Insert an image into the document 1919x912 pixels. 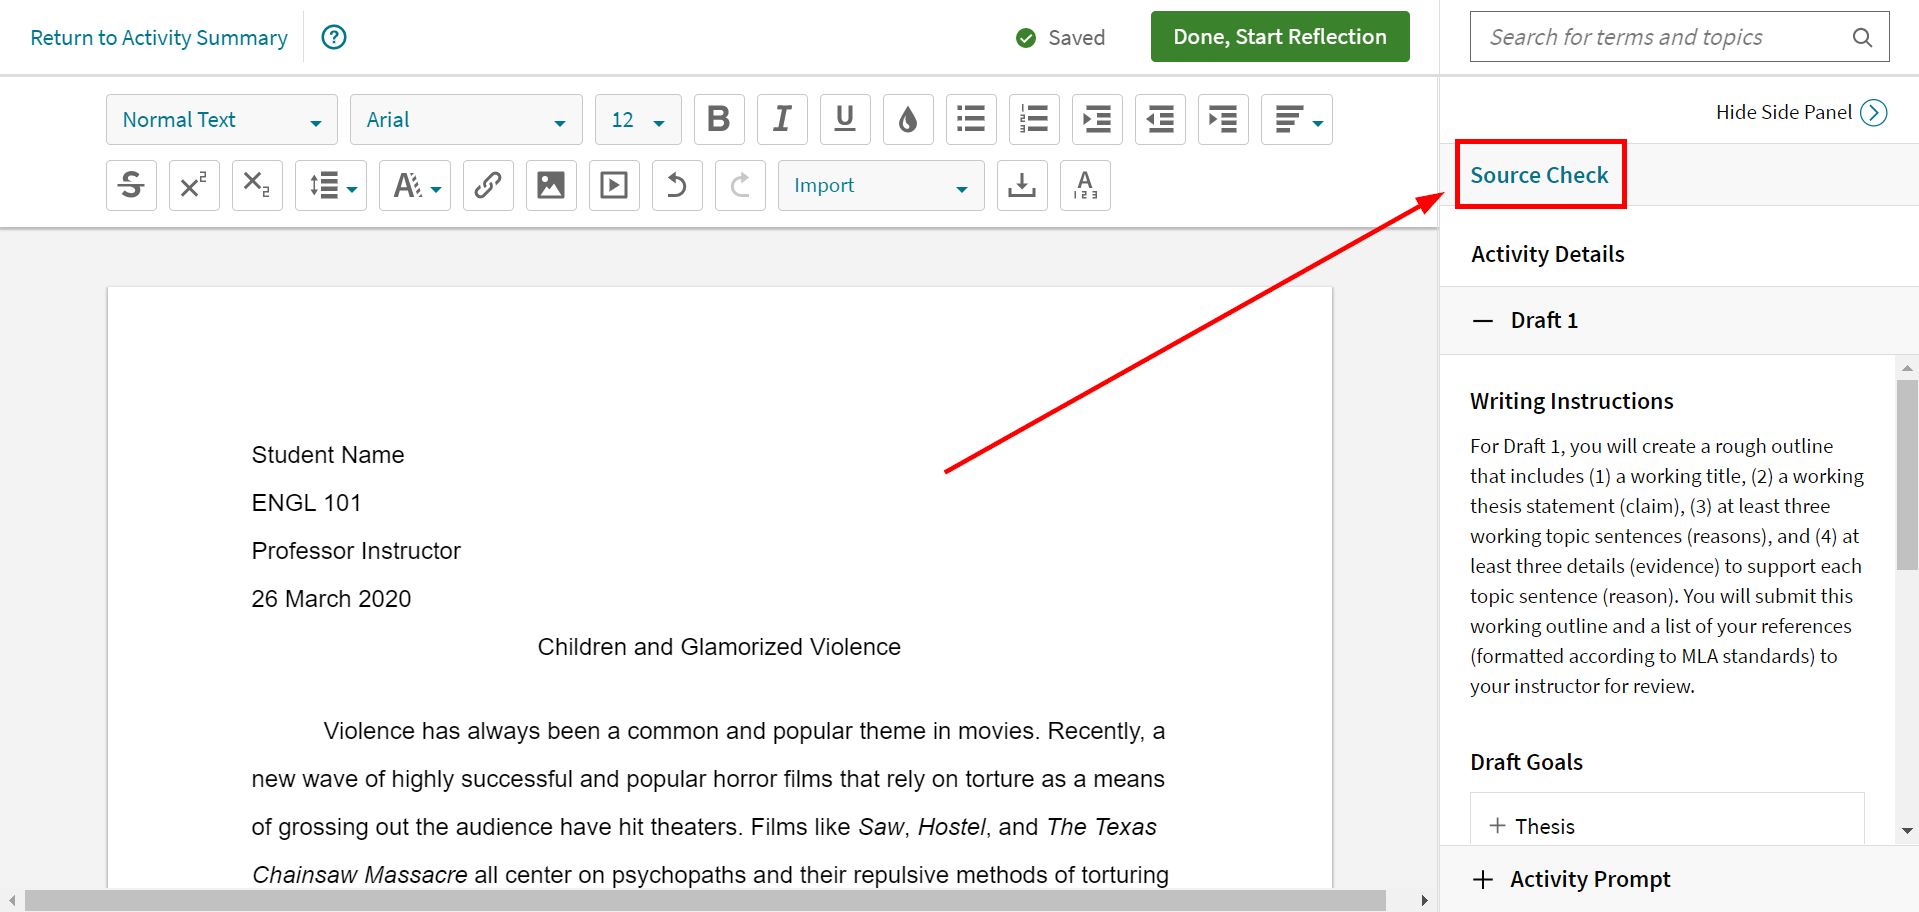coord(551,185)
